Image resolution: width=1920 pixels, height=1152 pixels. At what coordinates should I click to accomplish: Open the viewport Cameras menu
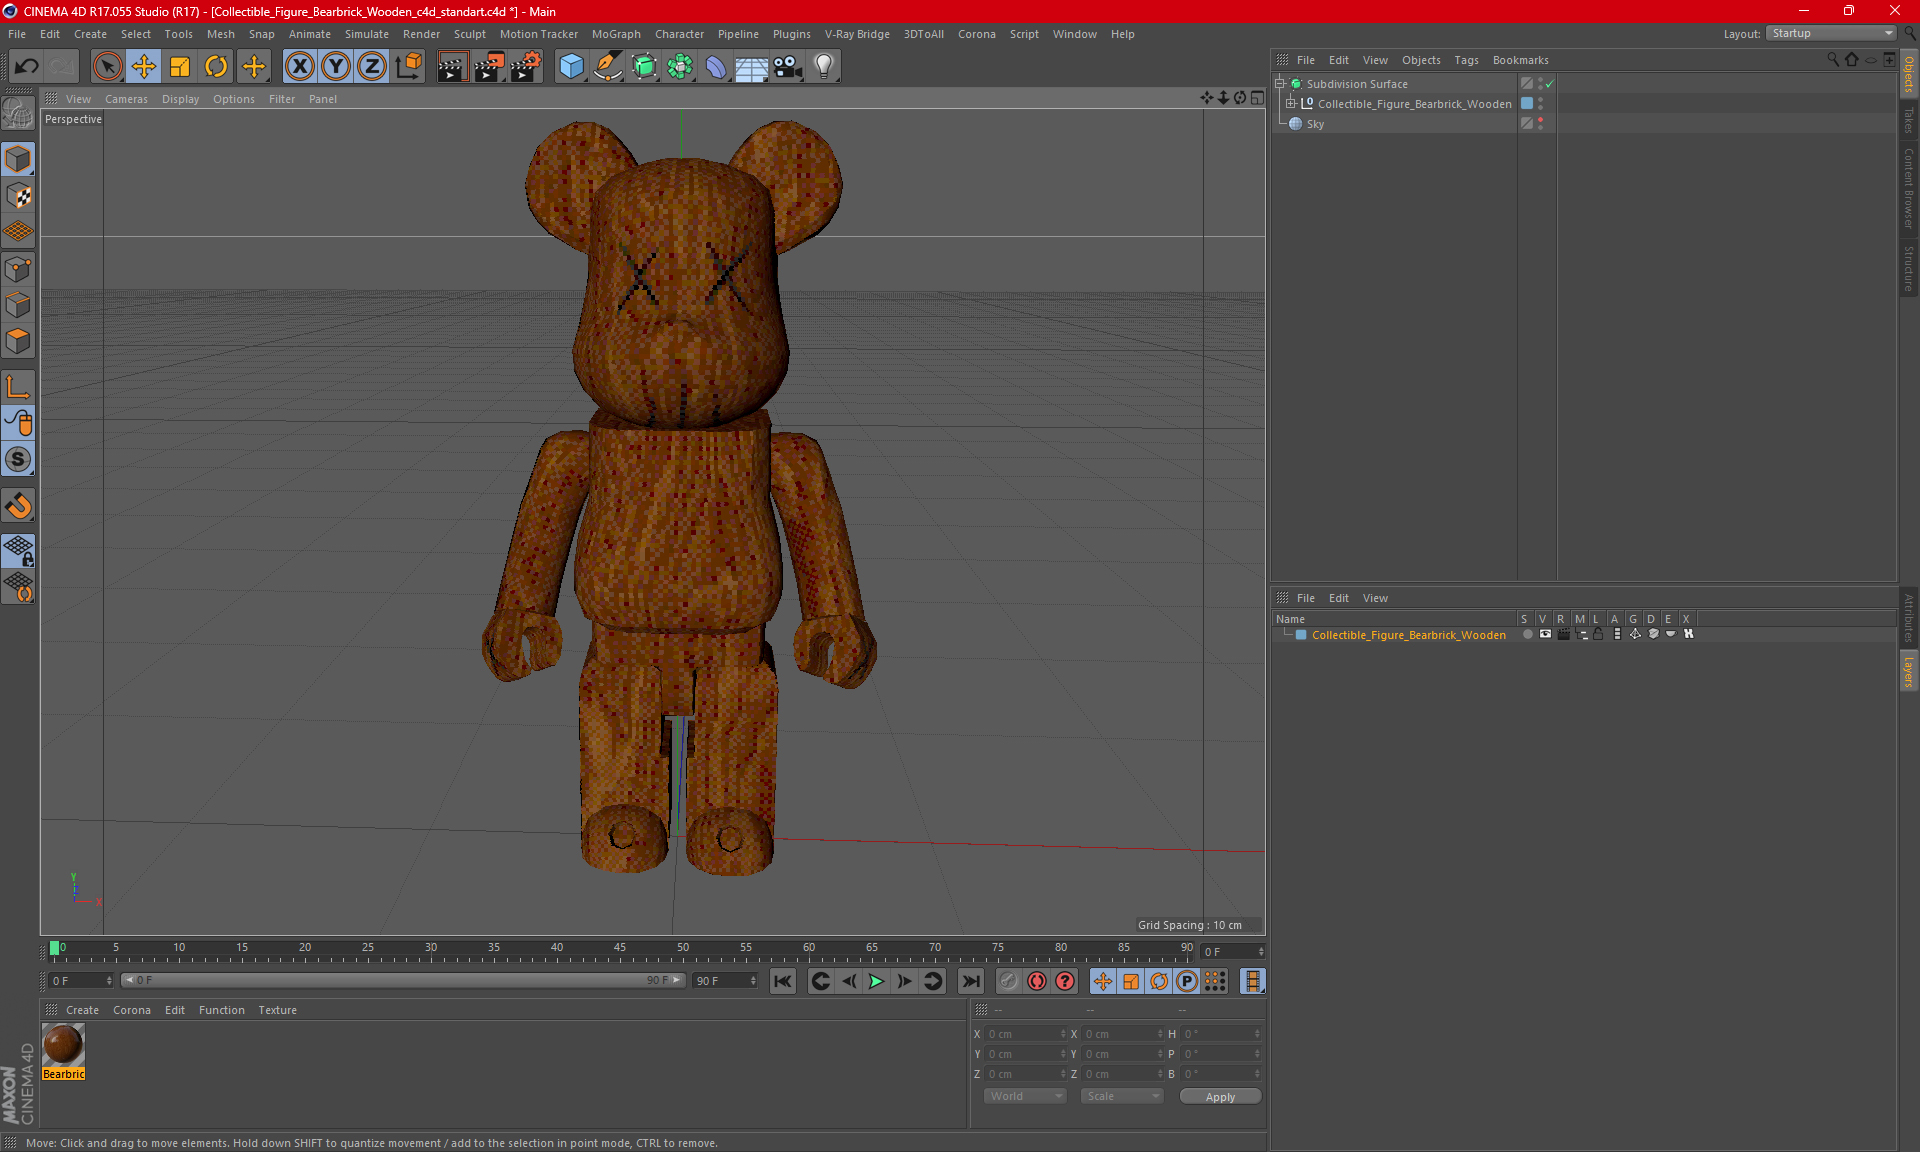coord(126,99)
